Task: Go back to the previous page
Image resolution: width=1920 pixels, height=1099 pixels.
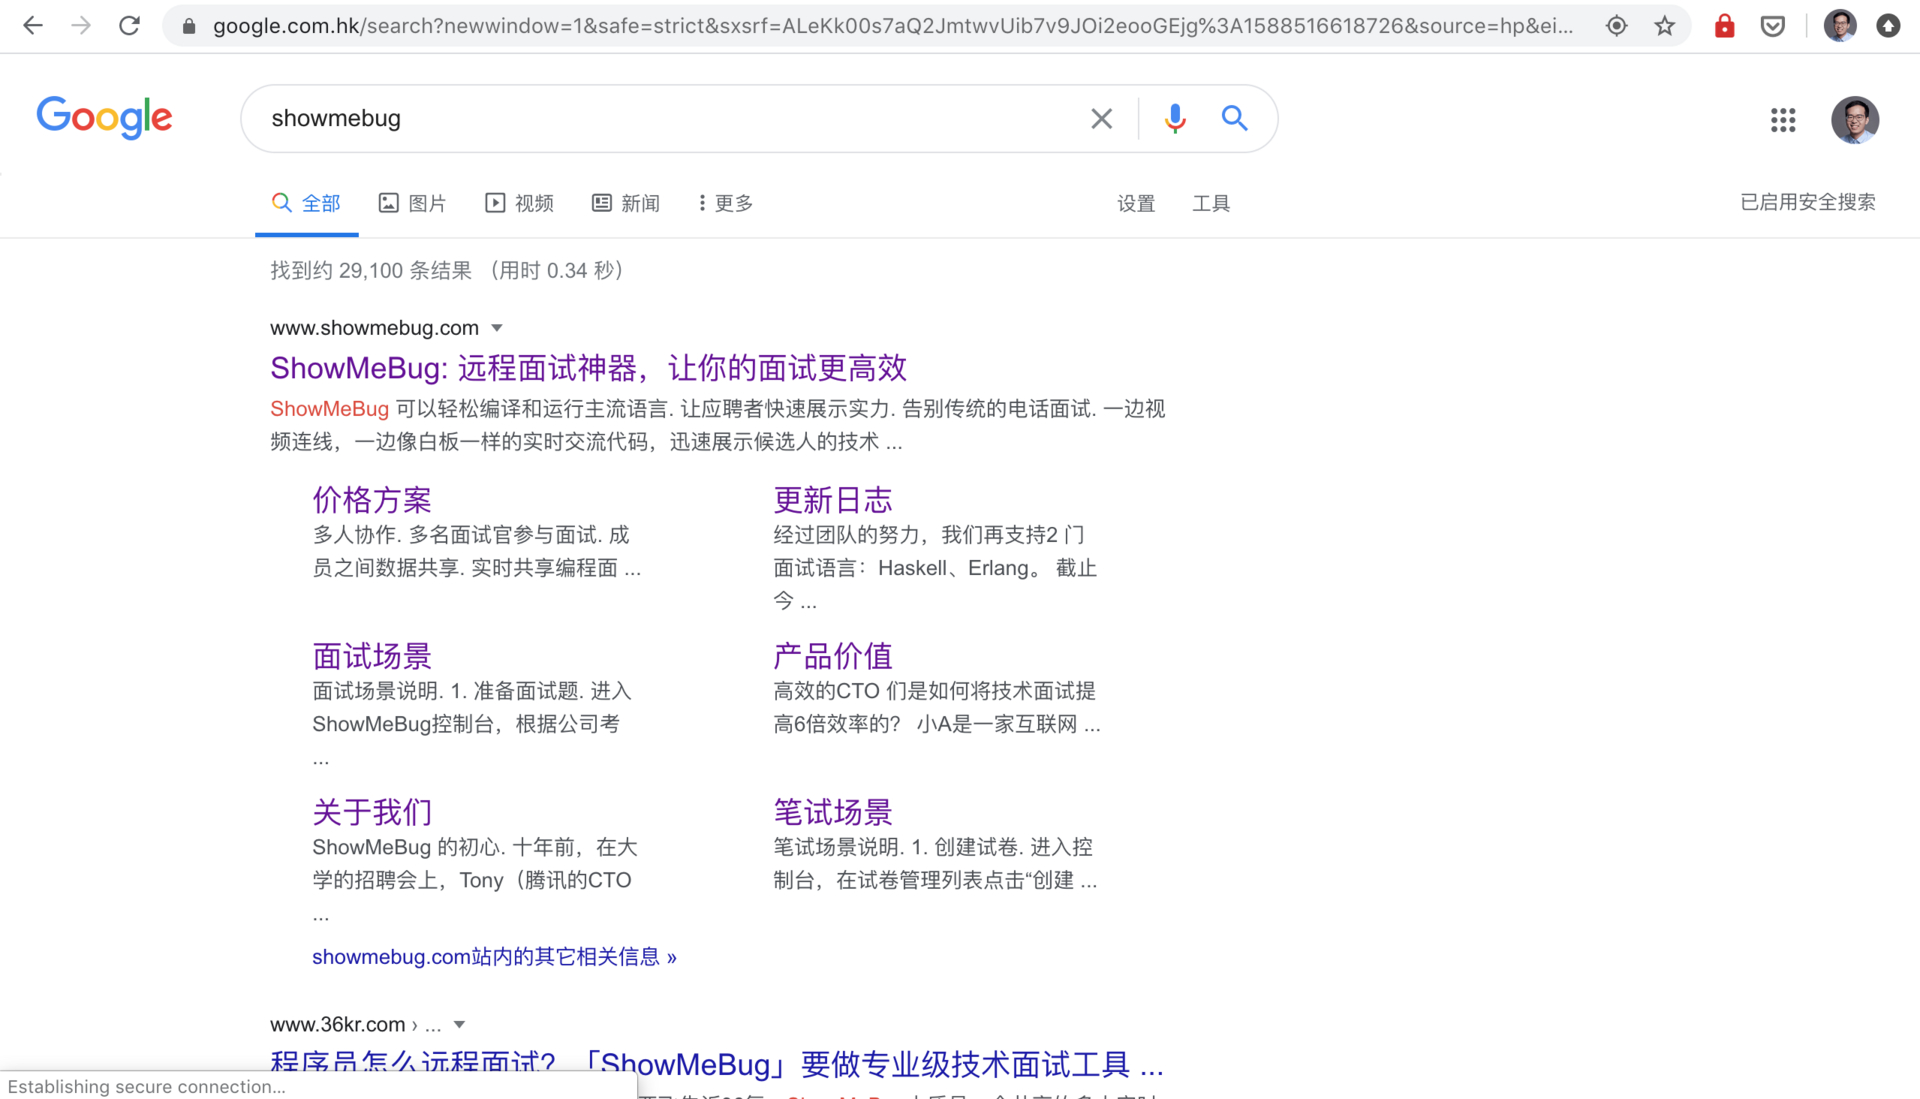Action: click(x=33, y=26)
